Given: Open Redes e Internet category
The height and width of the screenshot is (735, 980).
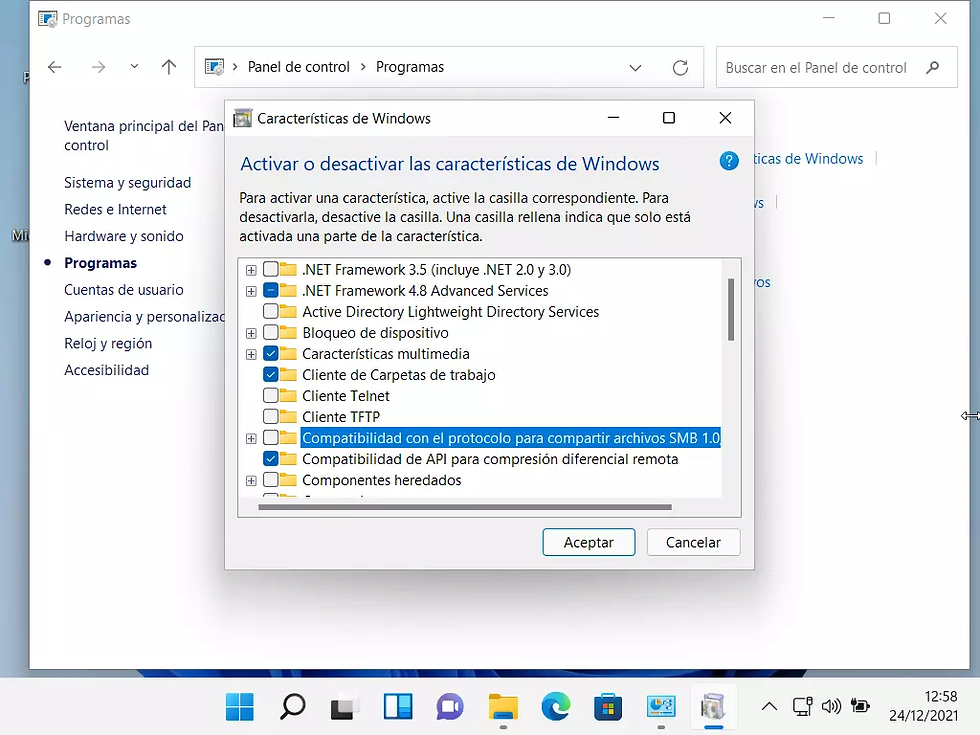Looking at the screenshot, I should 116,209.
